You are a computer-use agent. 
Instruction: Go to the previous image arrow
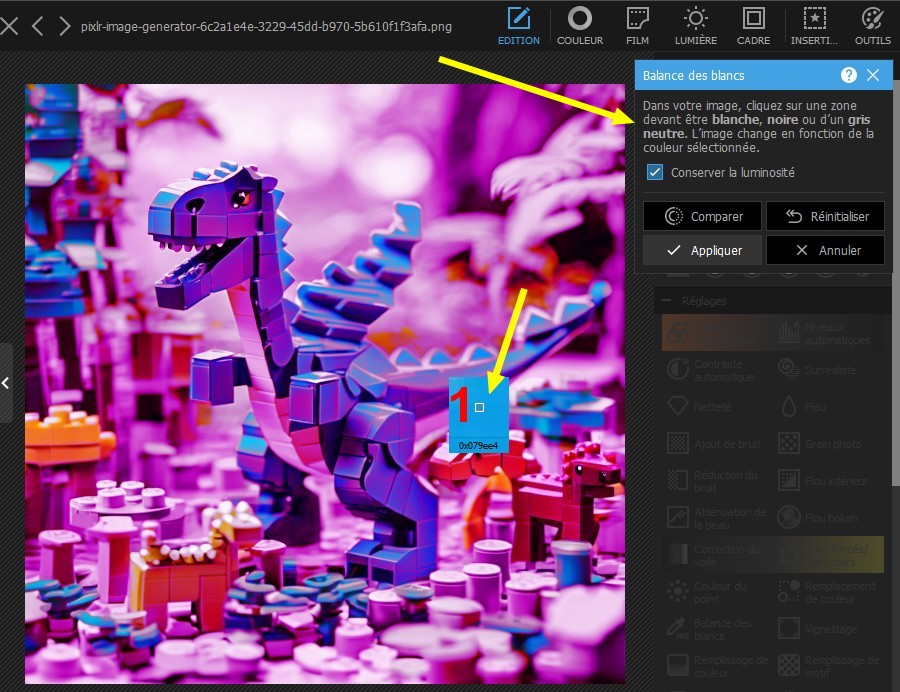pyautogui.click(x=37, y=26)
